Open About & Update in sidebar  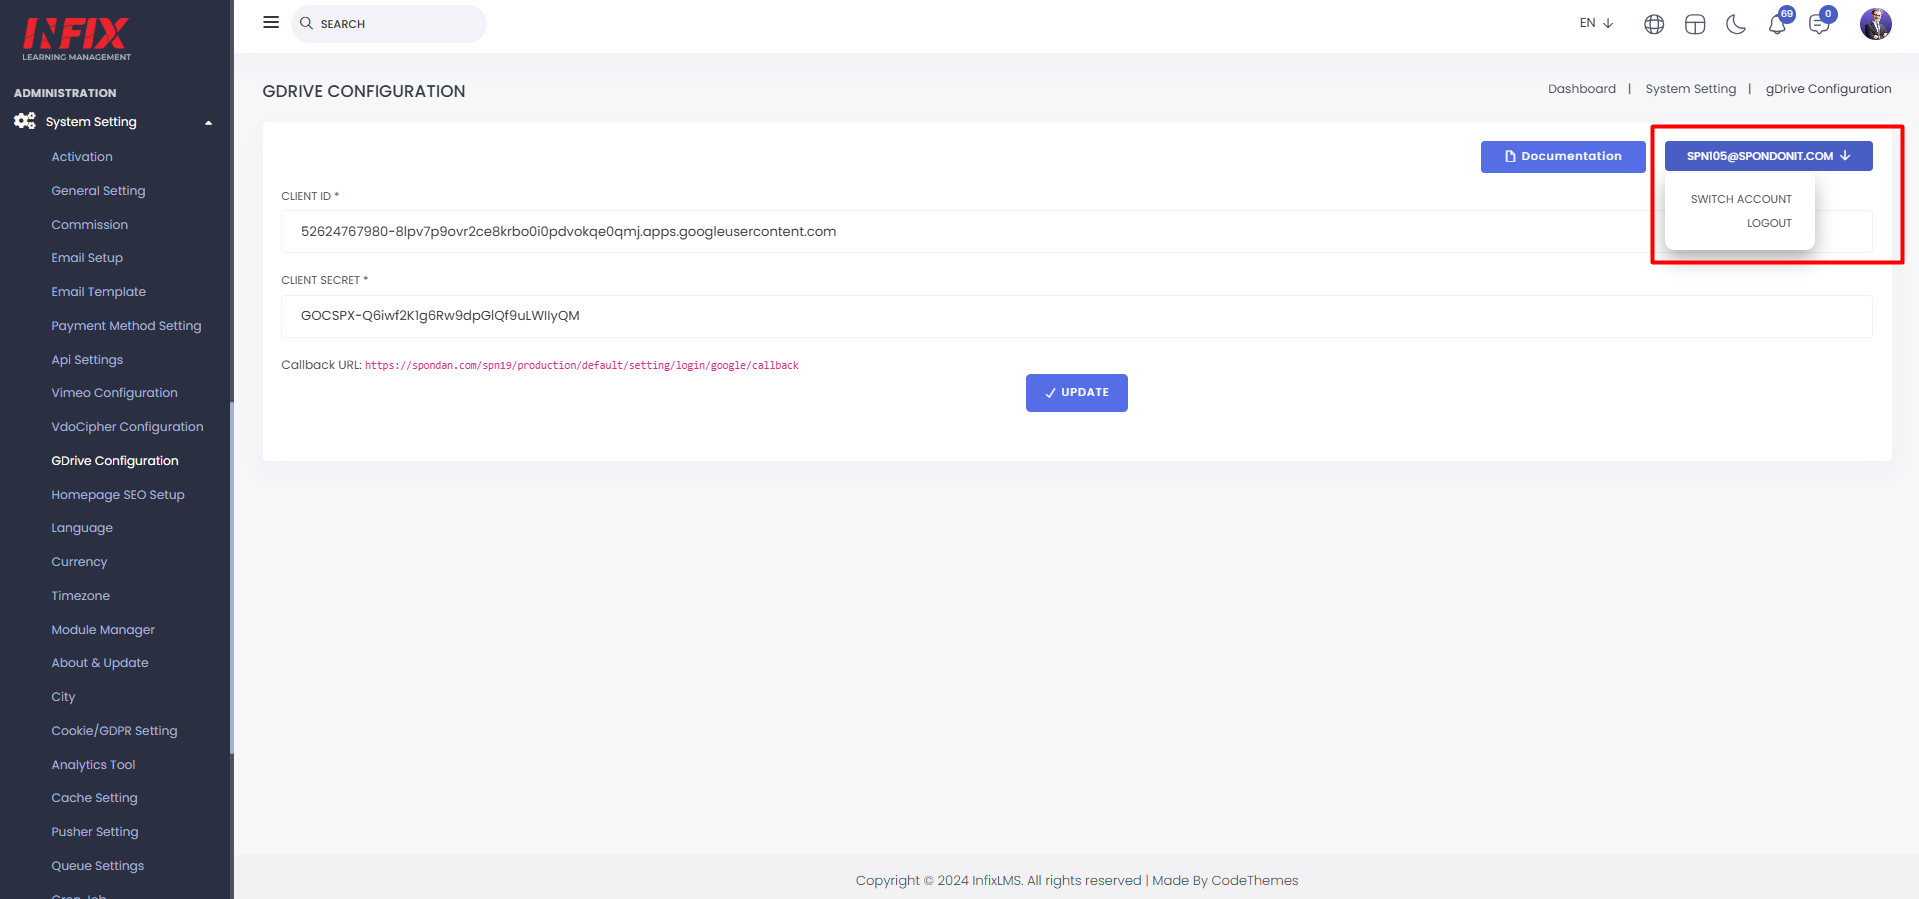[99, 663]
